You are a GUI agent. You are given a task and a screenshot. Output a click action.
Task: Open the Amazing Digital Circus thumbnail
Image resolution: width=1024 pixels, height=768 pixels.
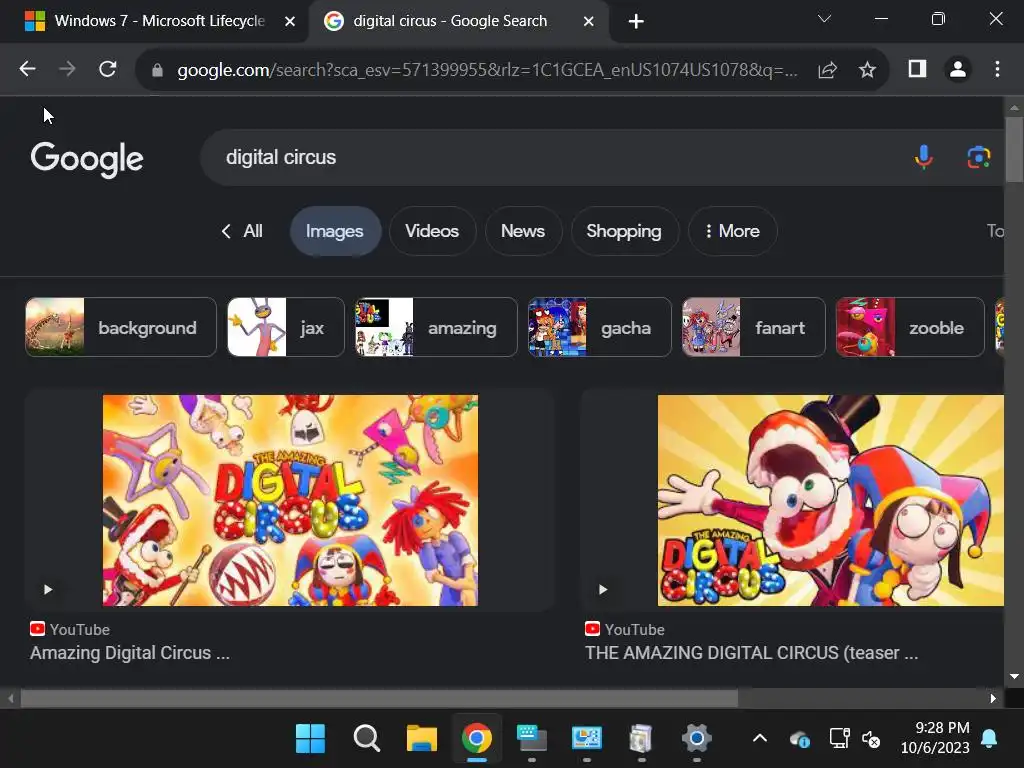290,500
